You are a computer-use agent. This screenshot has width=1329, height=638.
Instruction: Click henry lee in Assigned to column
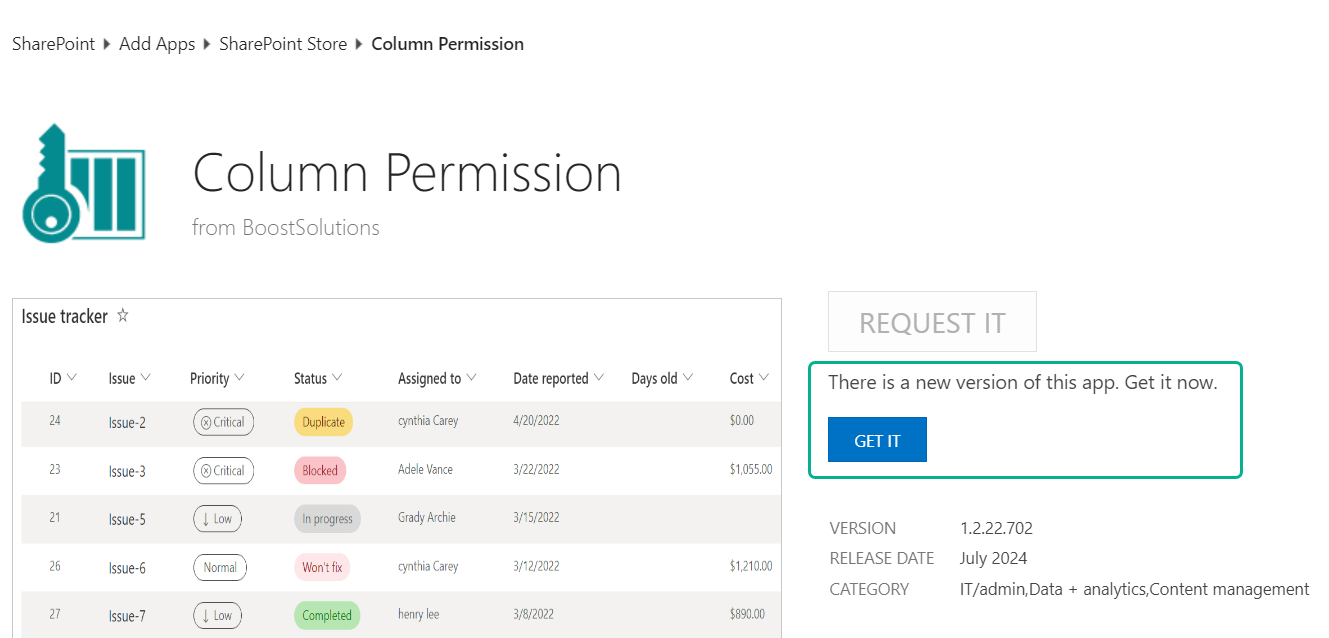(x=418, y=614)
